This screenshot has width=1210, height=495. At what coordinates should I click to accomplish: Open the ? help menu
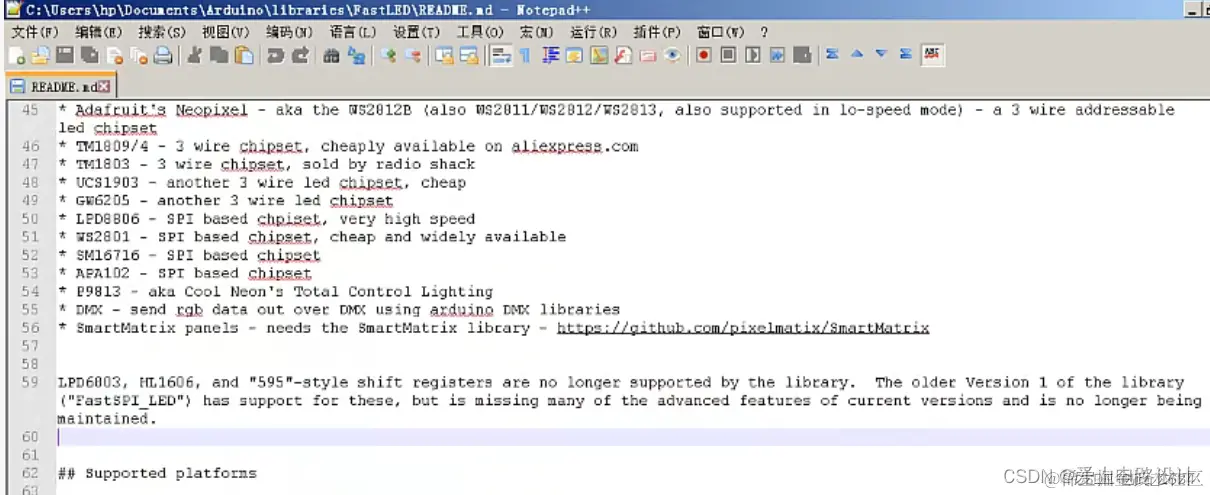click(764, 32)
